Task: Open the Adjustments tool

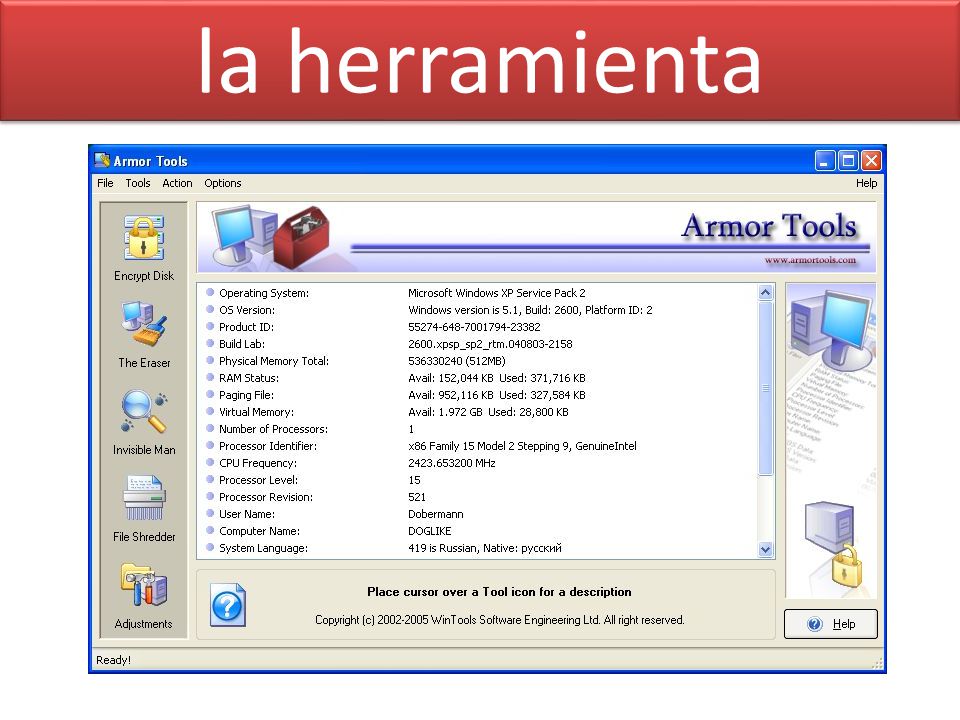Action: point(144,596)
